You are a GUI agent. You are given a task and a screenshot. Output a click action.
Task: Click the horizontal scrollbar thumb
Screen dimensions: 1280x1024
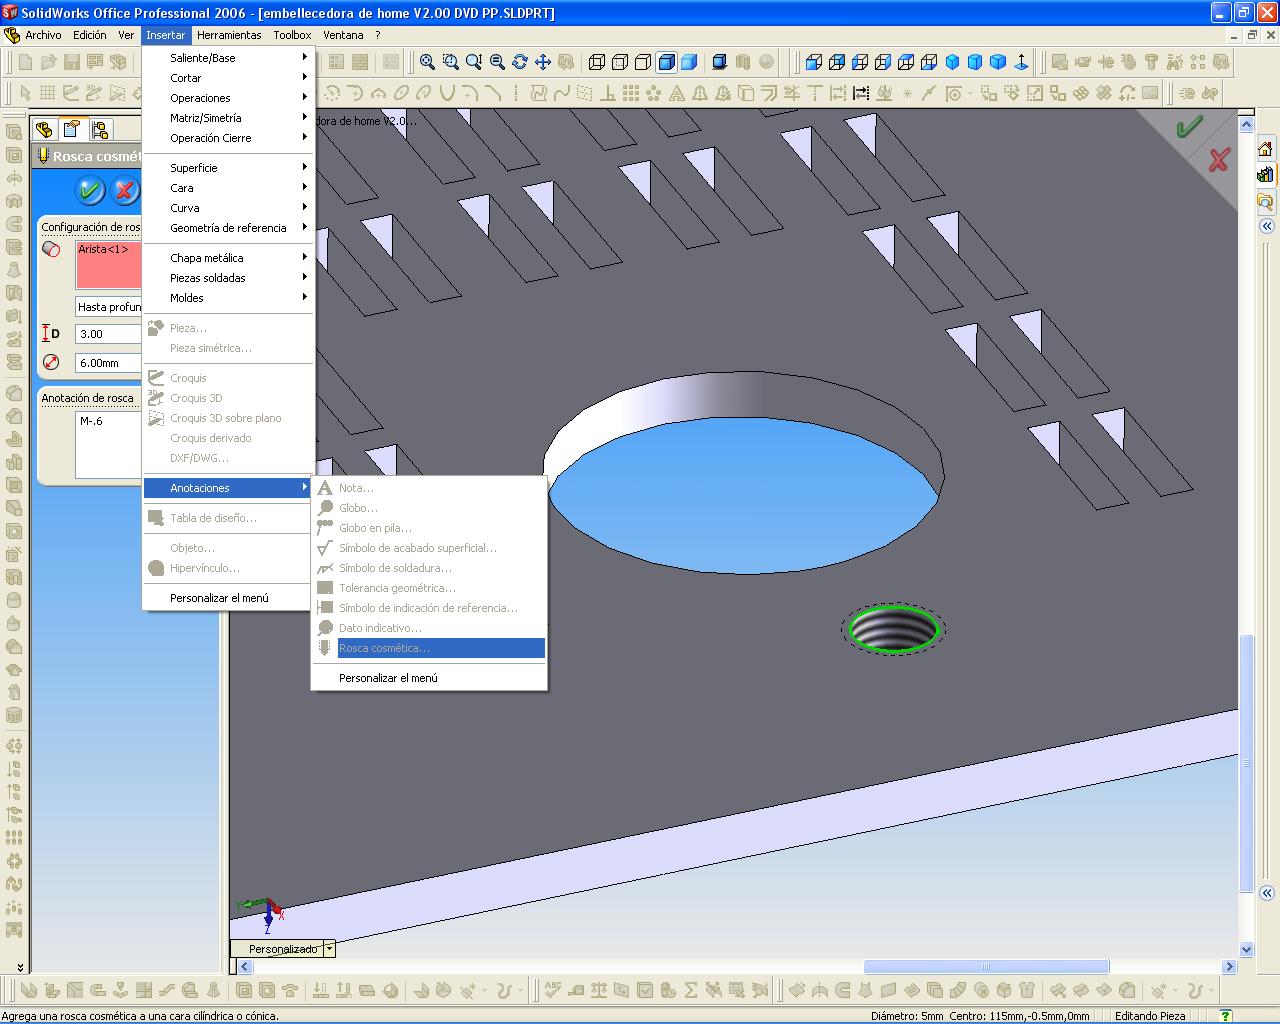pyautogui.click(x=986, y=967)
